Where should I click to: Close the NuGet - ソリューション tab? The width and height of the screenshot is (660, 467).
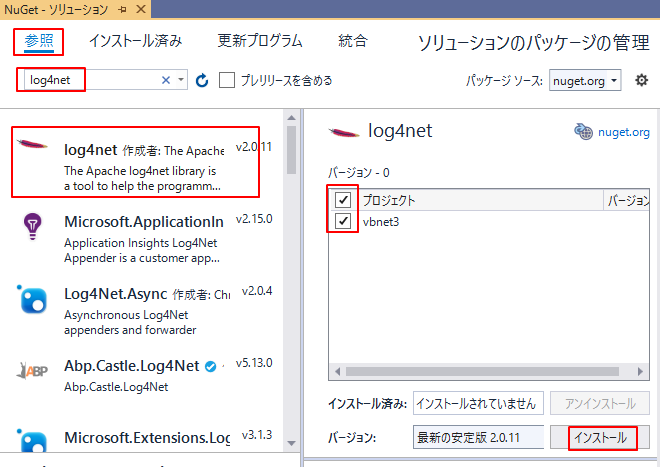pos(141,9)
